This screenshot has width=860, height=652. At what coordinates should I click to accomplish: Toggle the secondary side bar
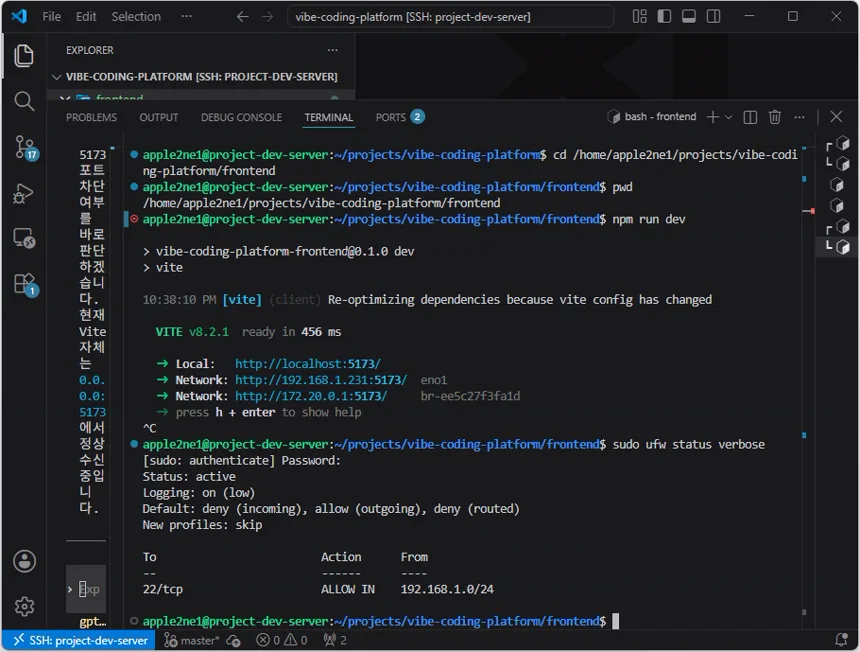coord(714,16)
